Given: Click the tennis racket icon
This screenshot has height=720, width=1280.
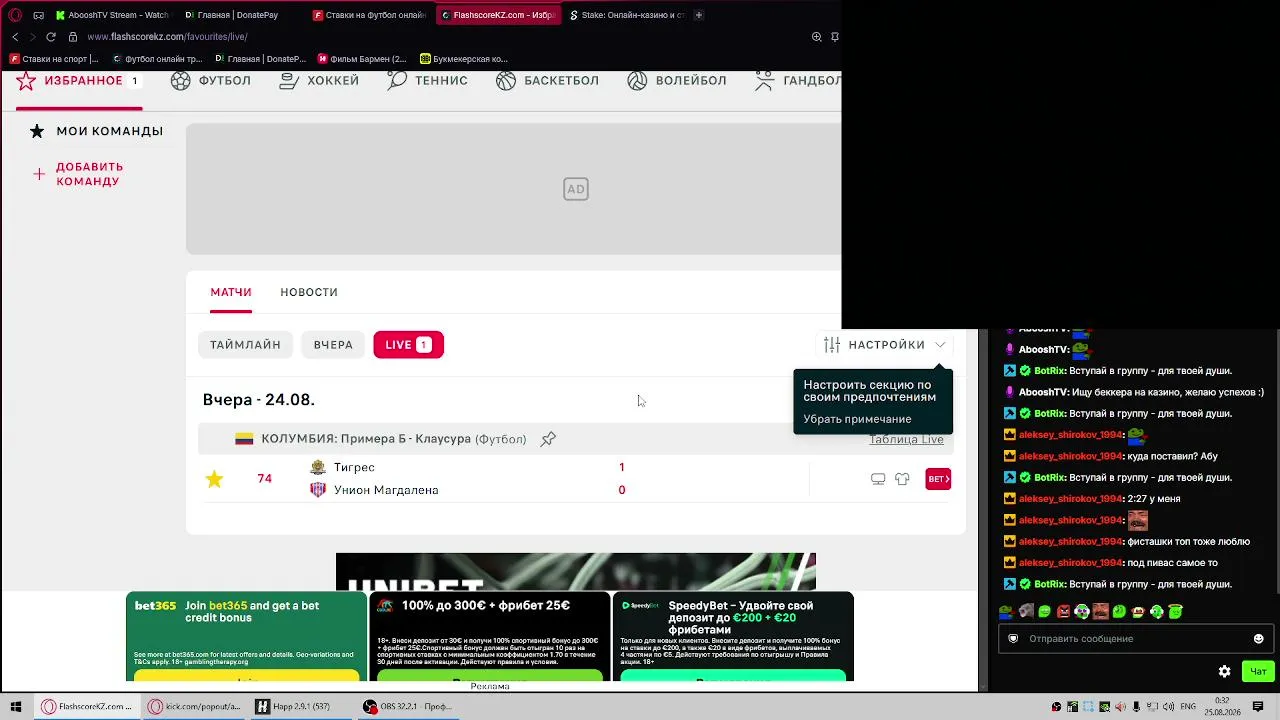Looking at the screenshot, I should click(397, 81).
